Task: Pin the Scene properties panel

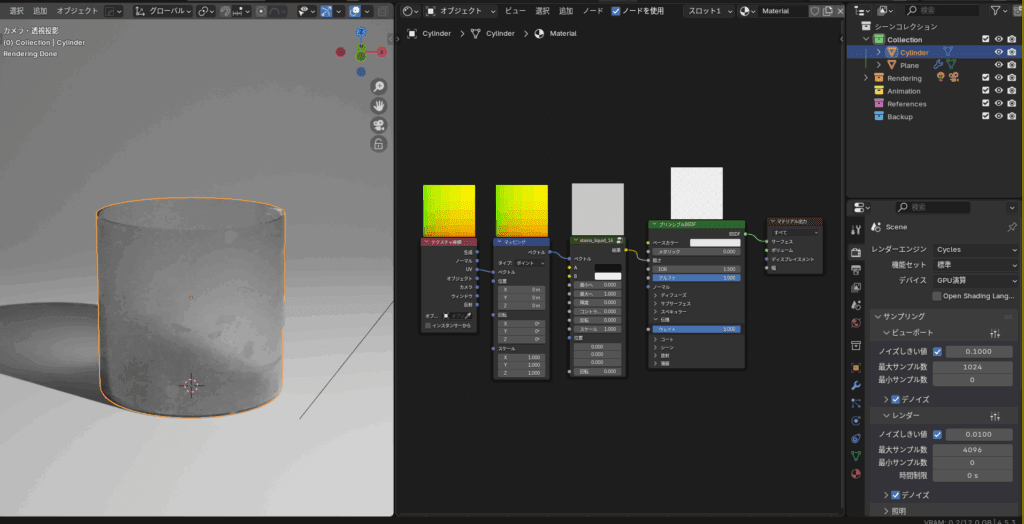Action: click(x=1011, y=228)
